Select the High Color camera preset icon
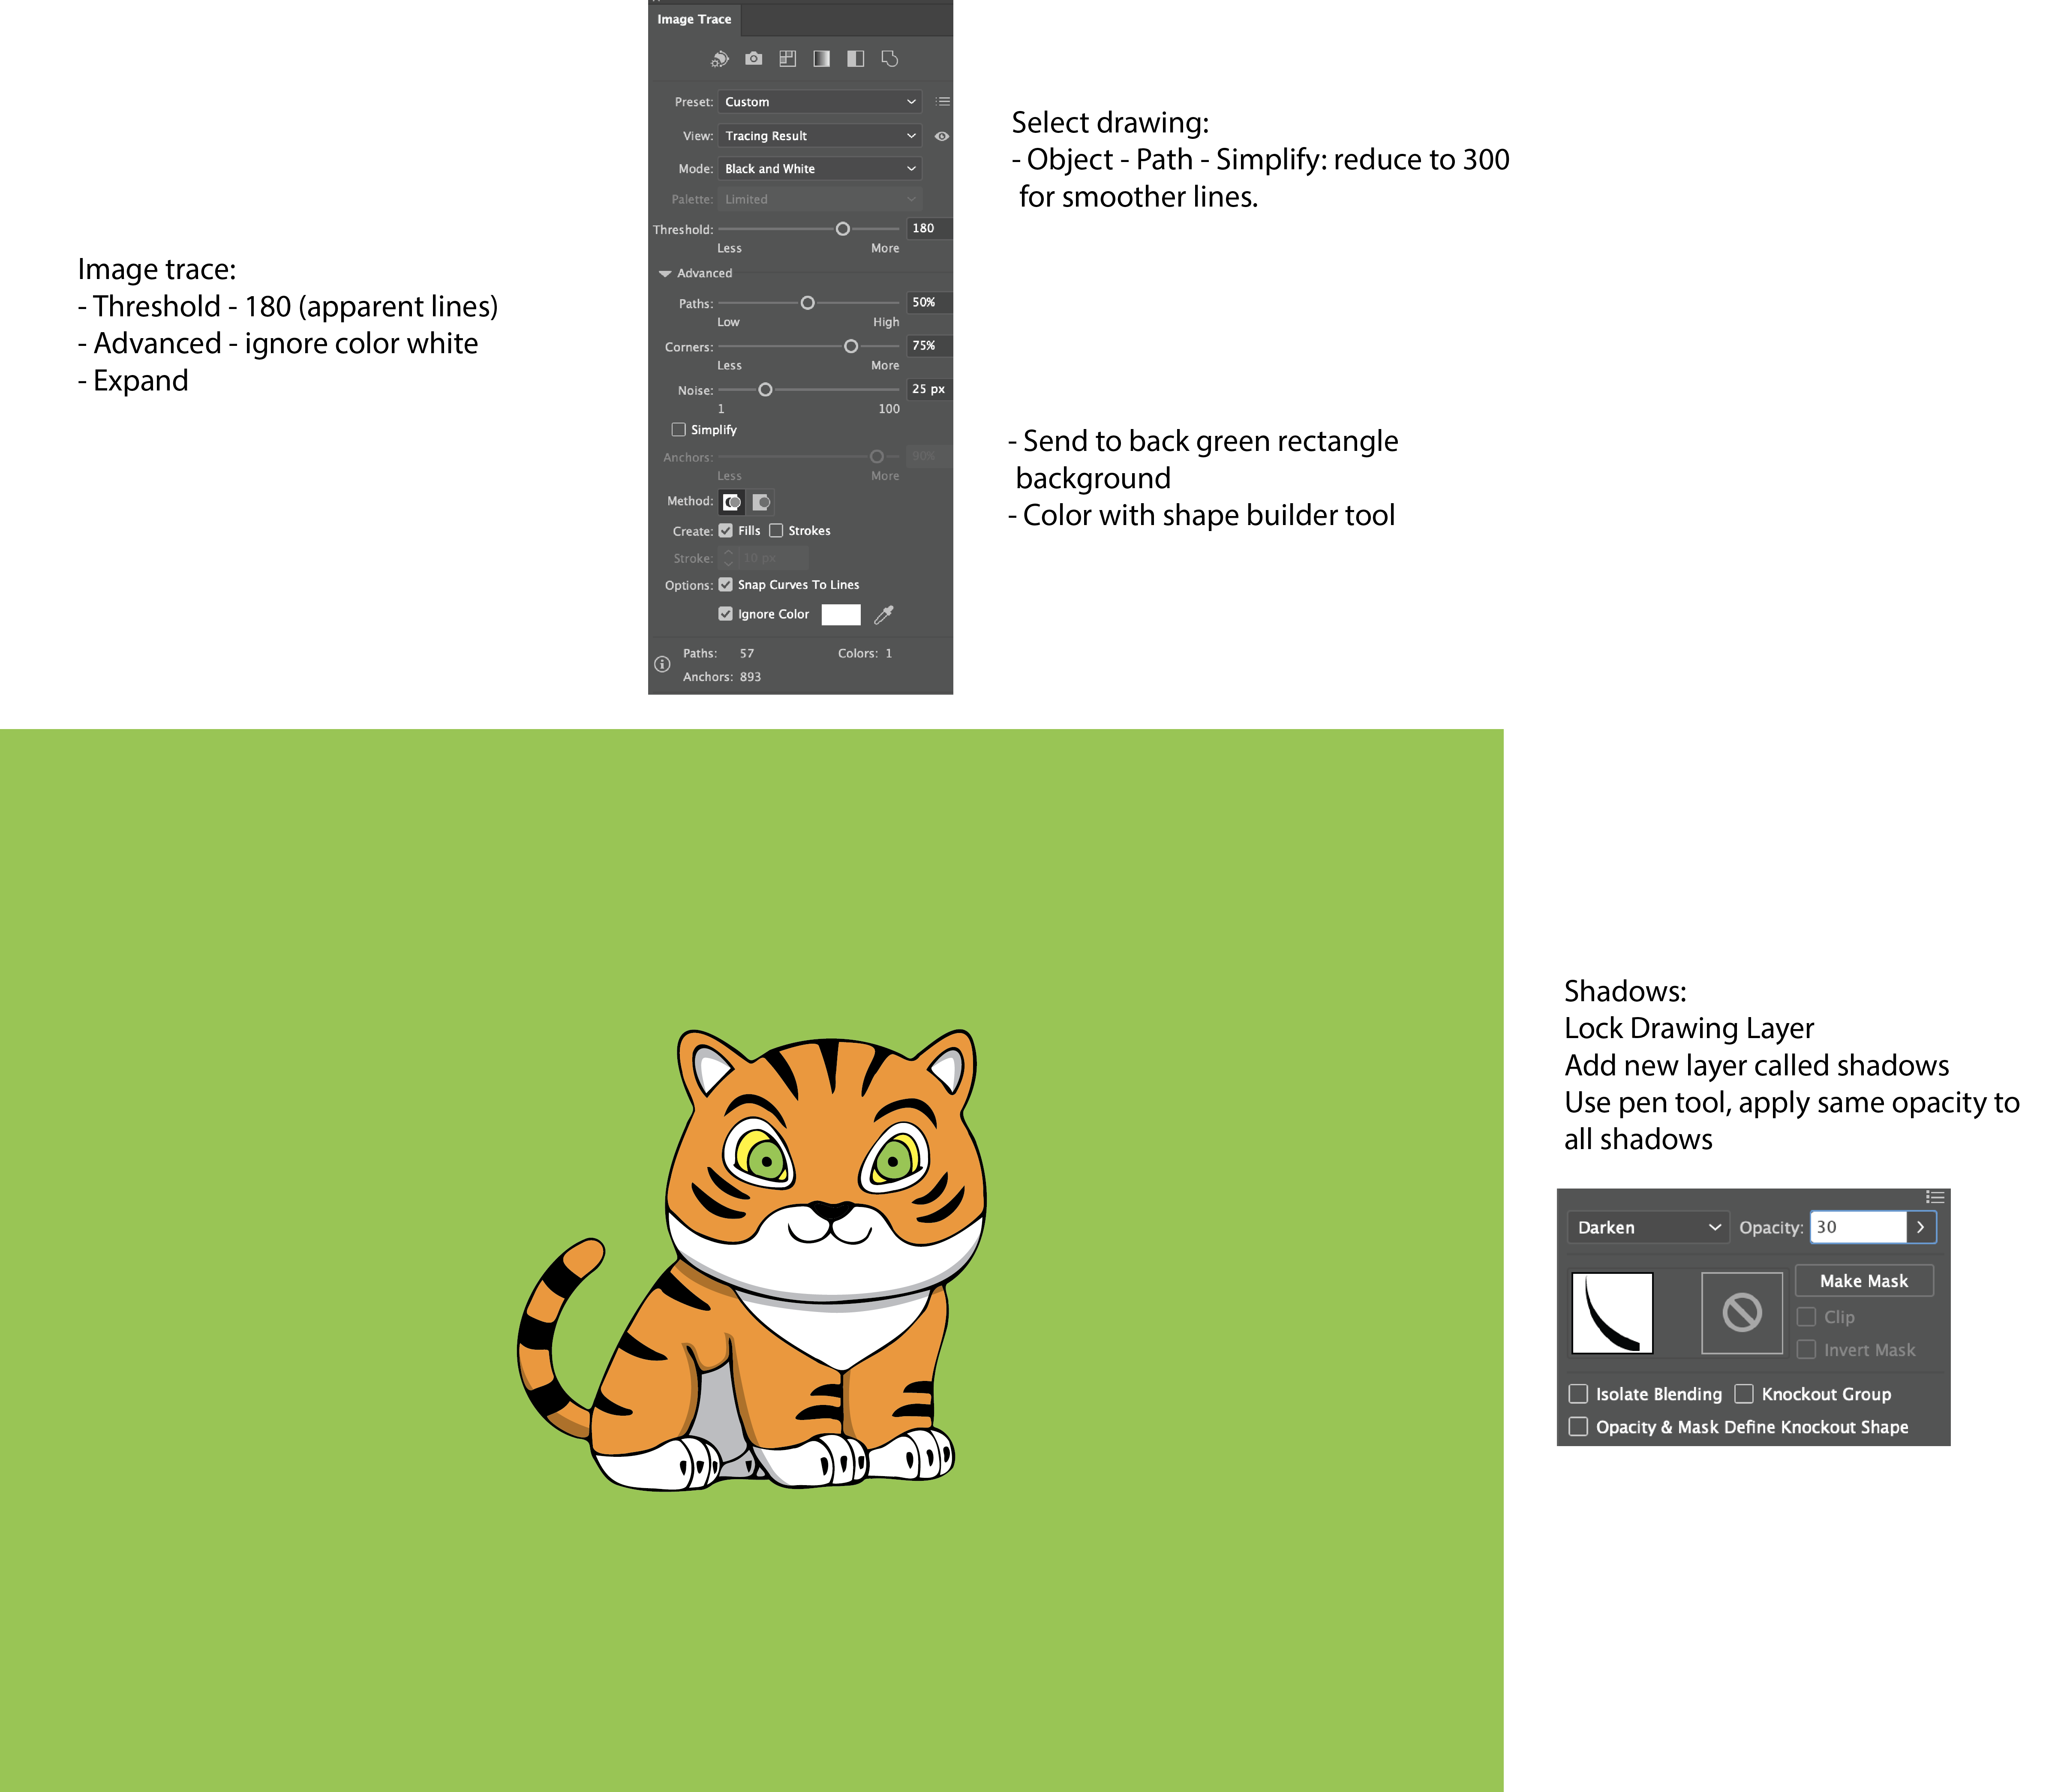The image size is (2055, 1792). click(x=754, y=59)
